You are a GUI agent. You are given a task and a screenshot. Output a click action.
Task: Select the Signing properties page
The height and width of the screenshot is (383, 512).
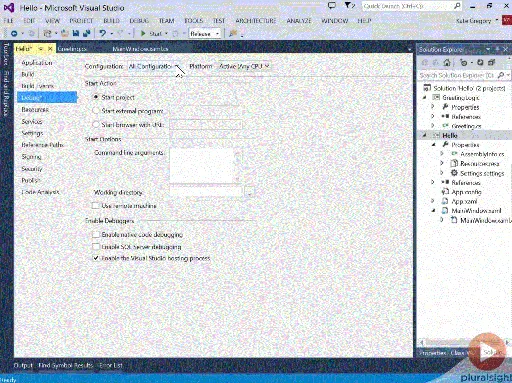coord(31,157)
